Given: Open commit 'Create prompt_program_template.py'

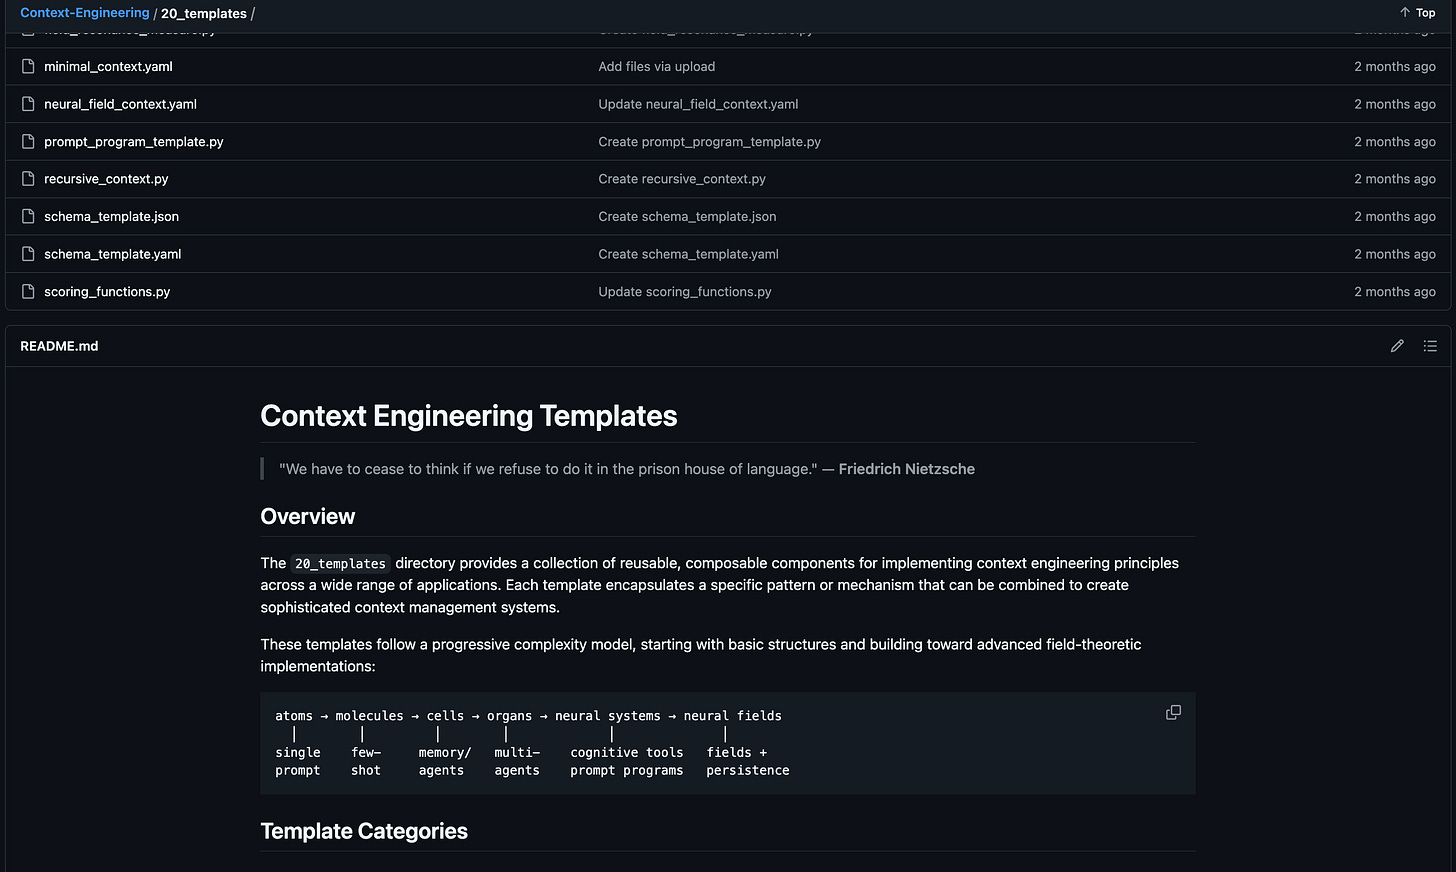Looking at the screenshot, I should point(709,142).
